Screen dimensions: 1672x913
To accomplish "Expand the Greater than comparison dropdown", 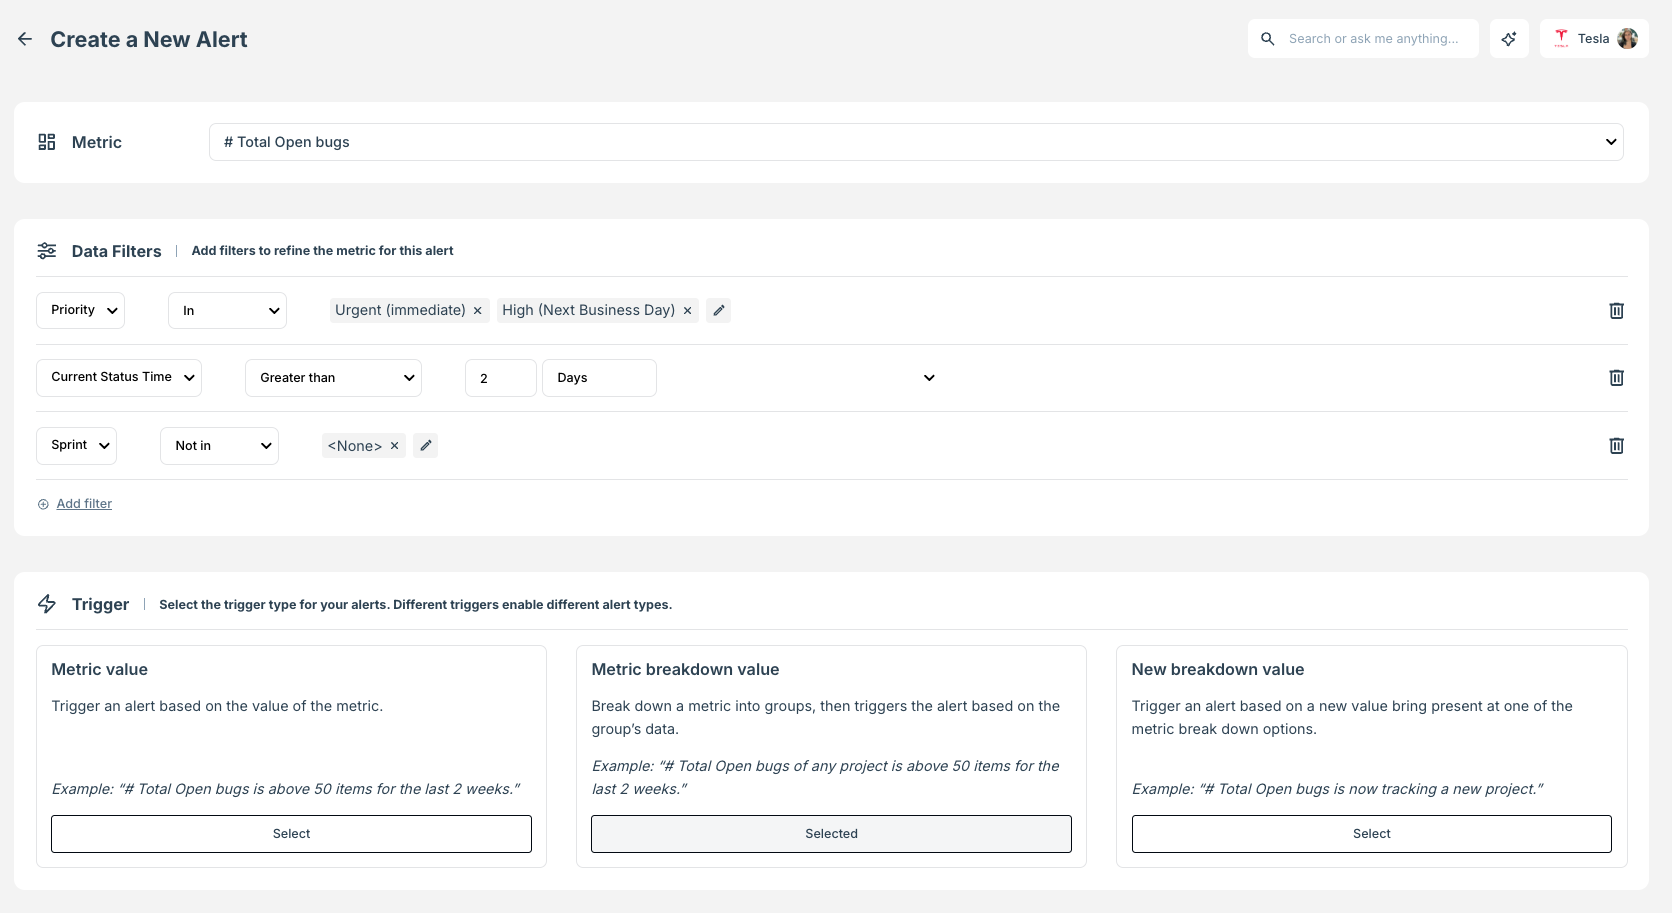I will pyautogui.click(x=333, y=377).
